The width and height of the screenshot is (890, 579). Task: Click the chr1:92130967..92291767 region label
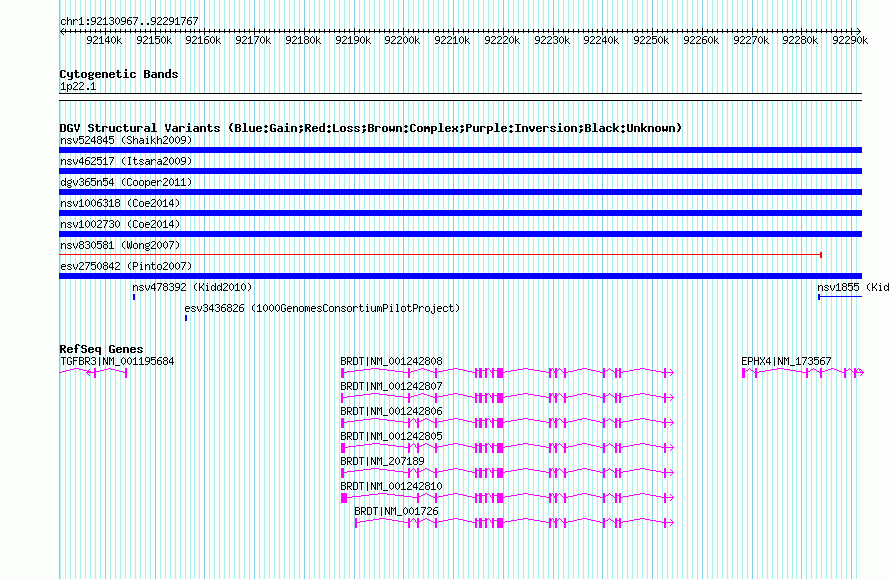[x=129, y=21]
